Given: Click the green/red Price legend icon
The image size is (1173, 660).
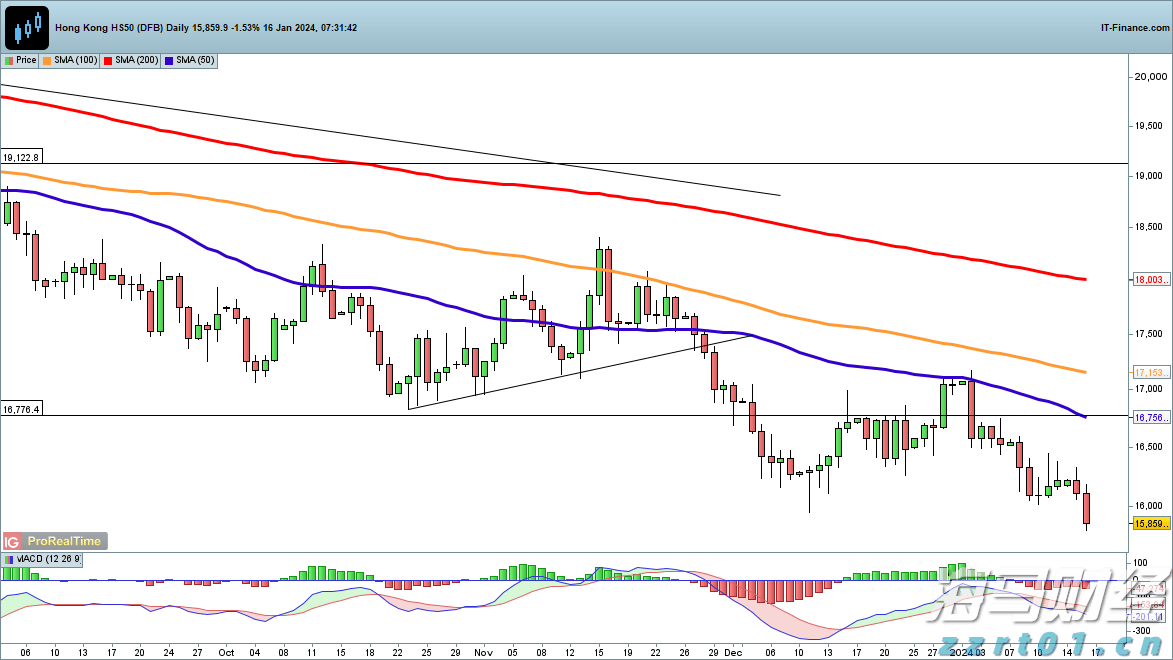Looking at the screenshot, I should click(8, 60).
